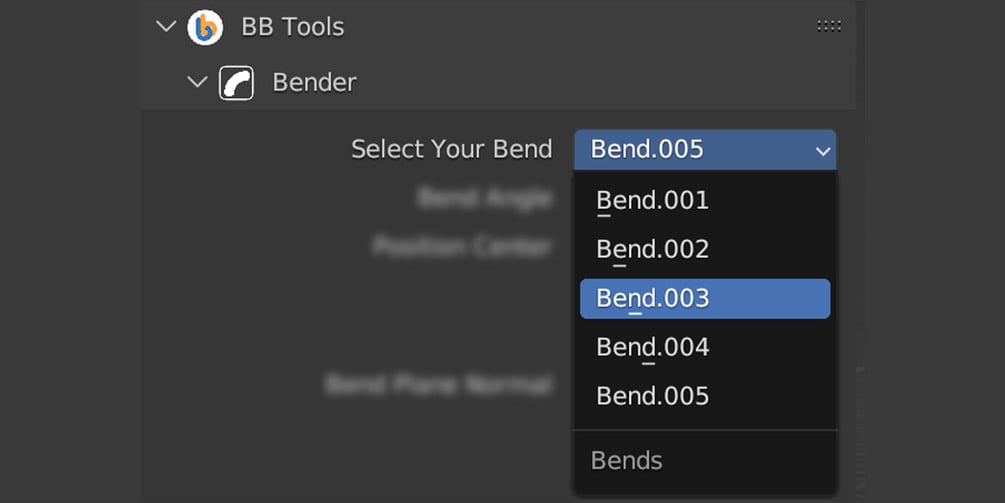Click the Bender pipe bend icon

coord(237,82)
